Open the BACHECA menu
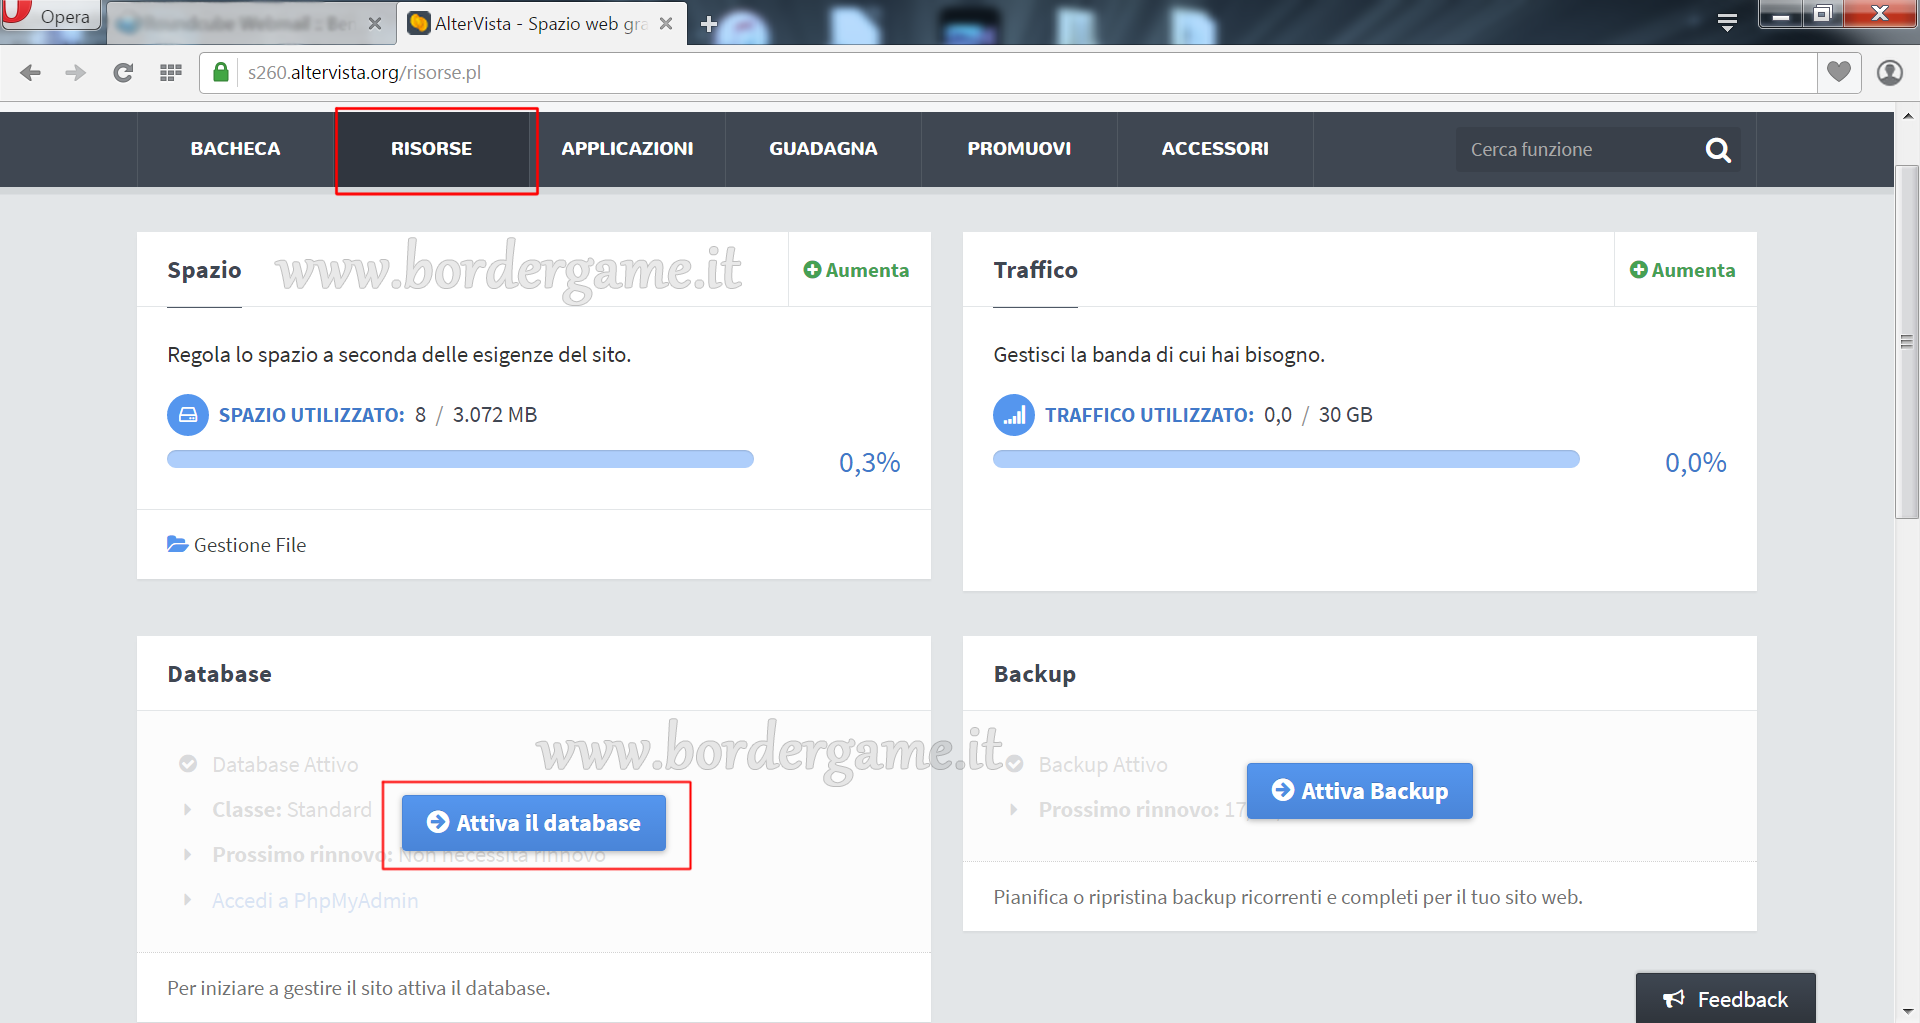 tap(235, 149)
